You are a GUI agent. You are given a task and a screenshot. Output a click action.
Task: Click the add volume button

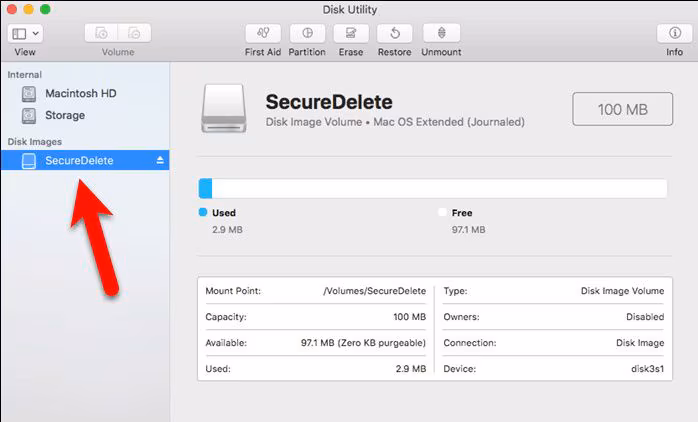pyautogui.click(x=102, y=33)
